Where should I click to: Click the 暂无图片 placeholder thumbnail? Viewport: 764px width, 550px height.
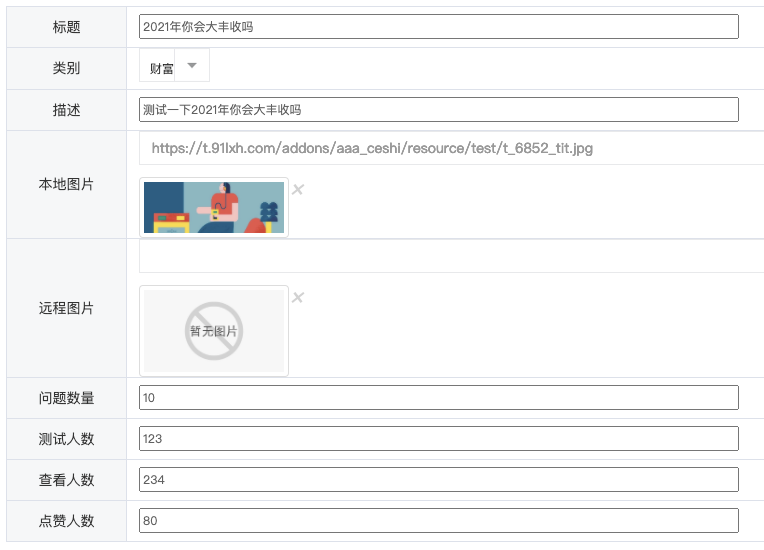click(214, 331)
